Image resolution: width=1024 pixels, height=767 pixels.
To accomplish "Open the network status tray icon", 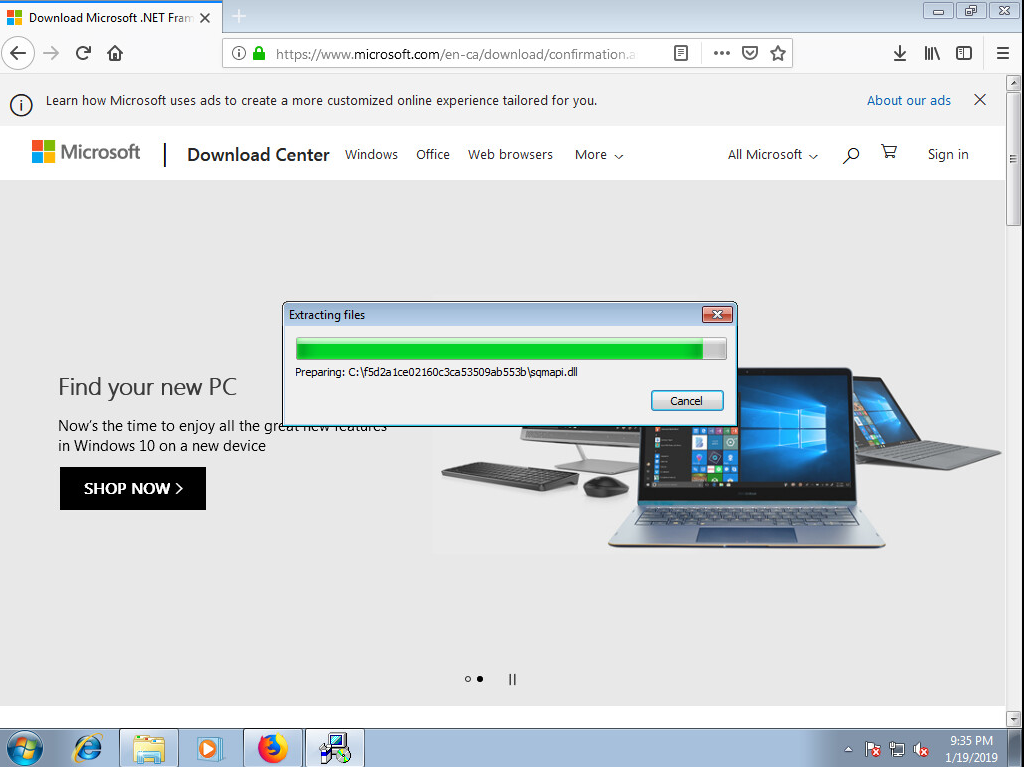I will coord(897,749).
